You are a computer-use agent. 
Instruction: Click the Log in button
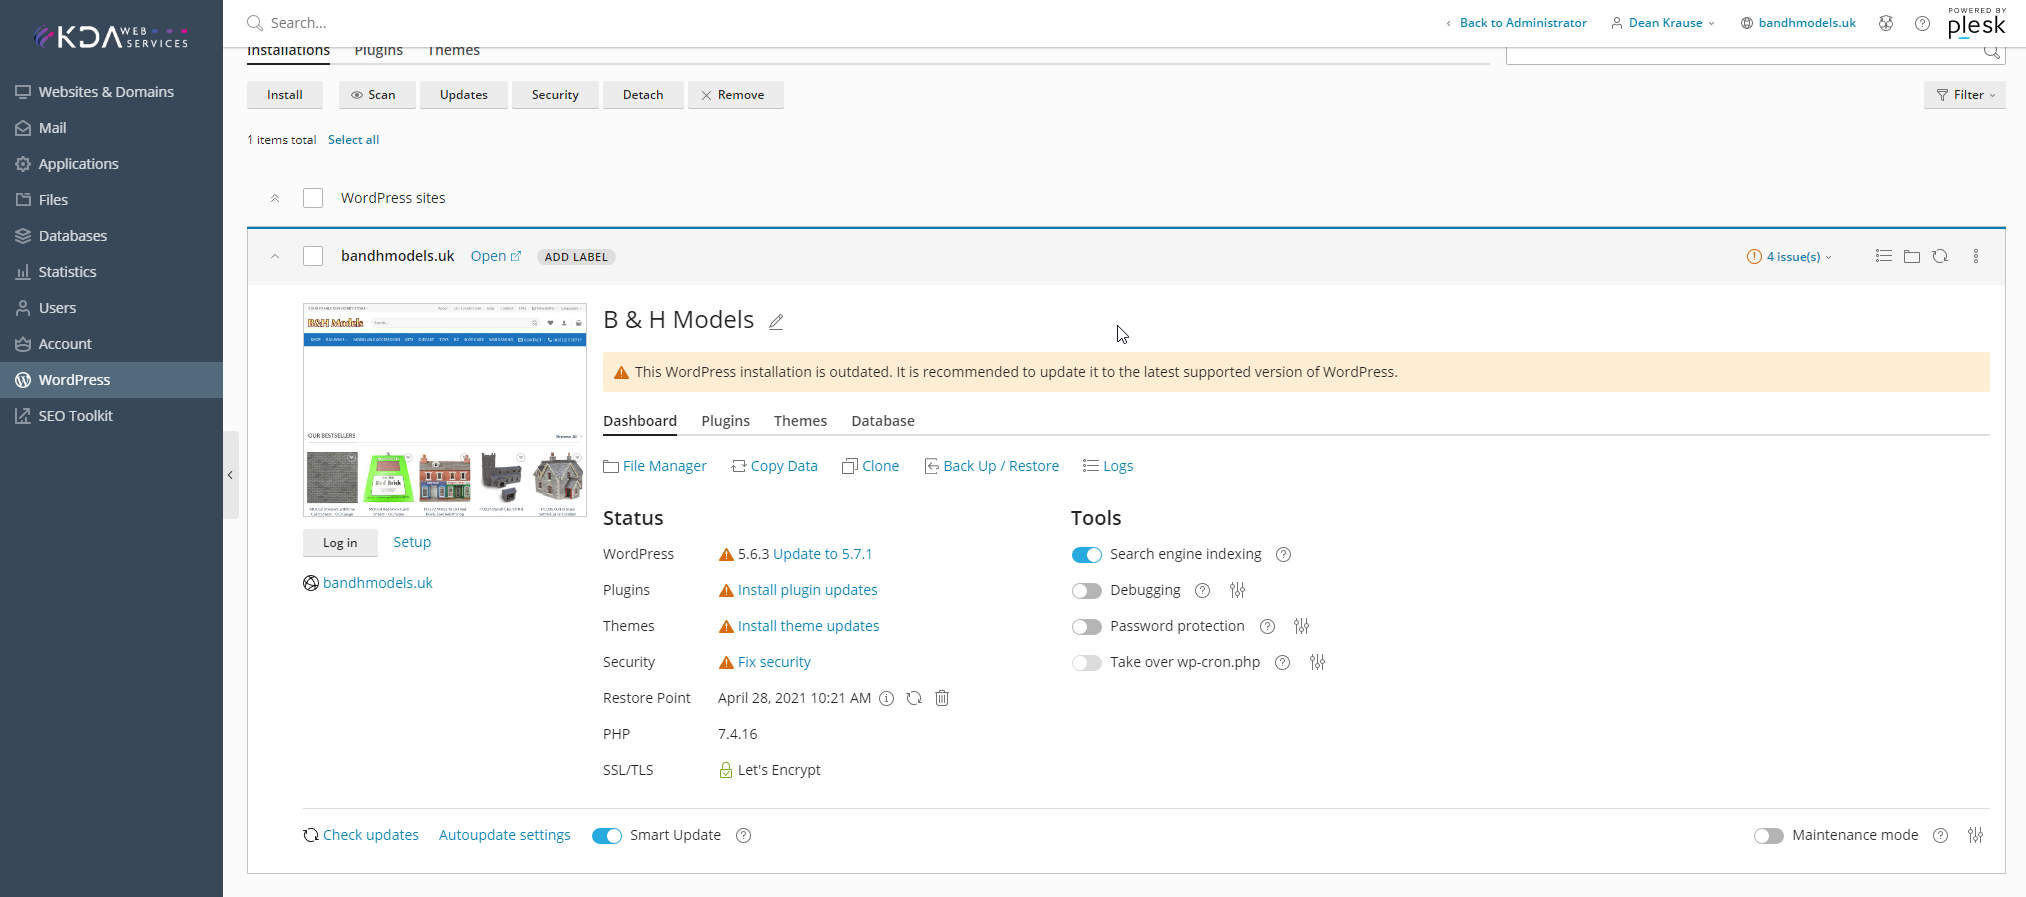(340, 543)
